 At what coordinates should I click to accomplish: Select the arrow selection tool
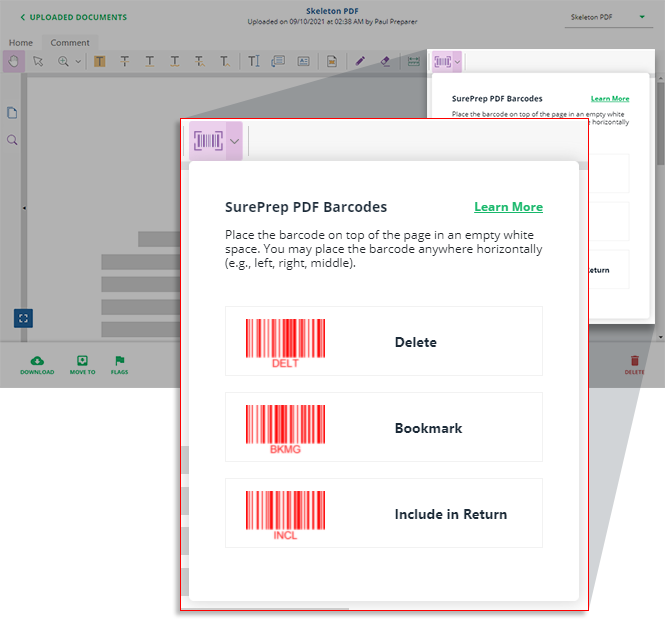38,61
